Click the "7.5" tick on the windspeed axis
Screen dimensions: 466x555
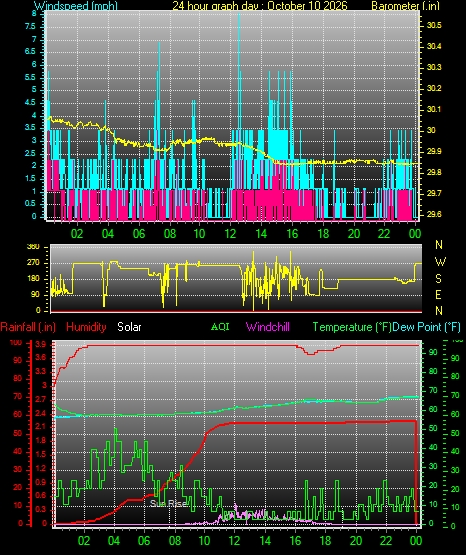(x=30, y=27)
